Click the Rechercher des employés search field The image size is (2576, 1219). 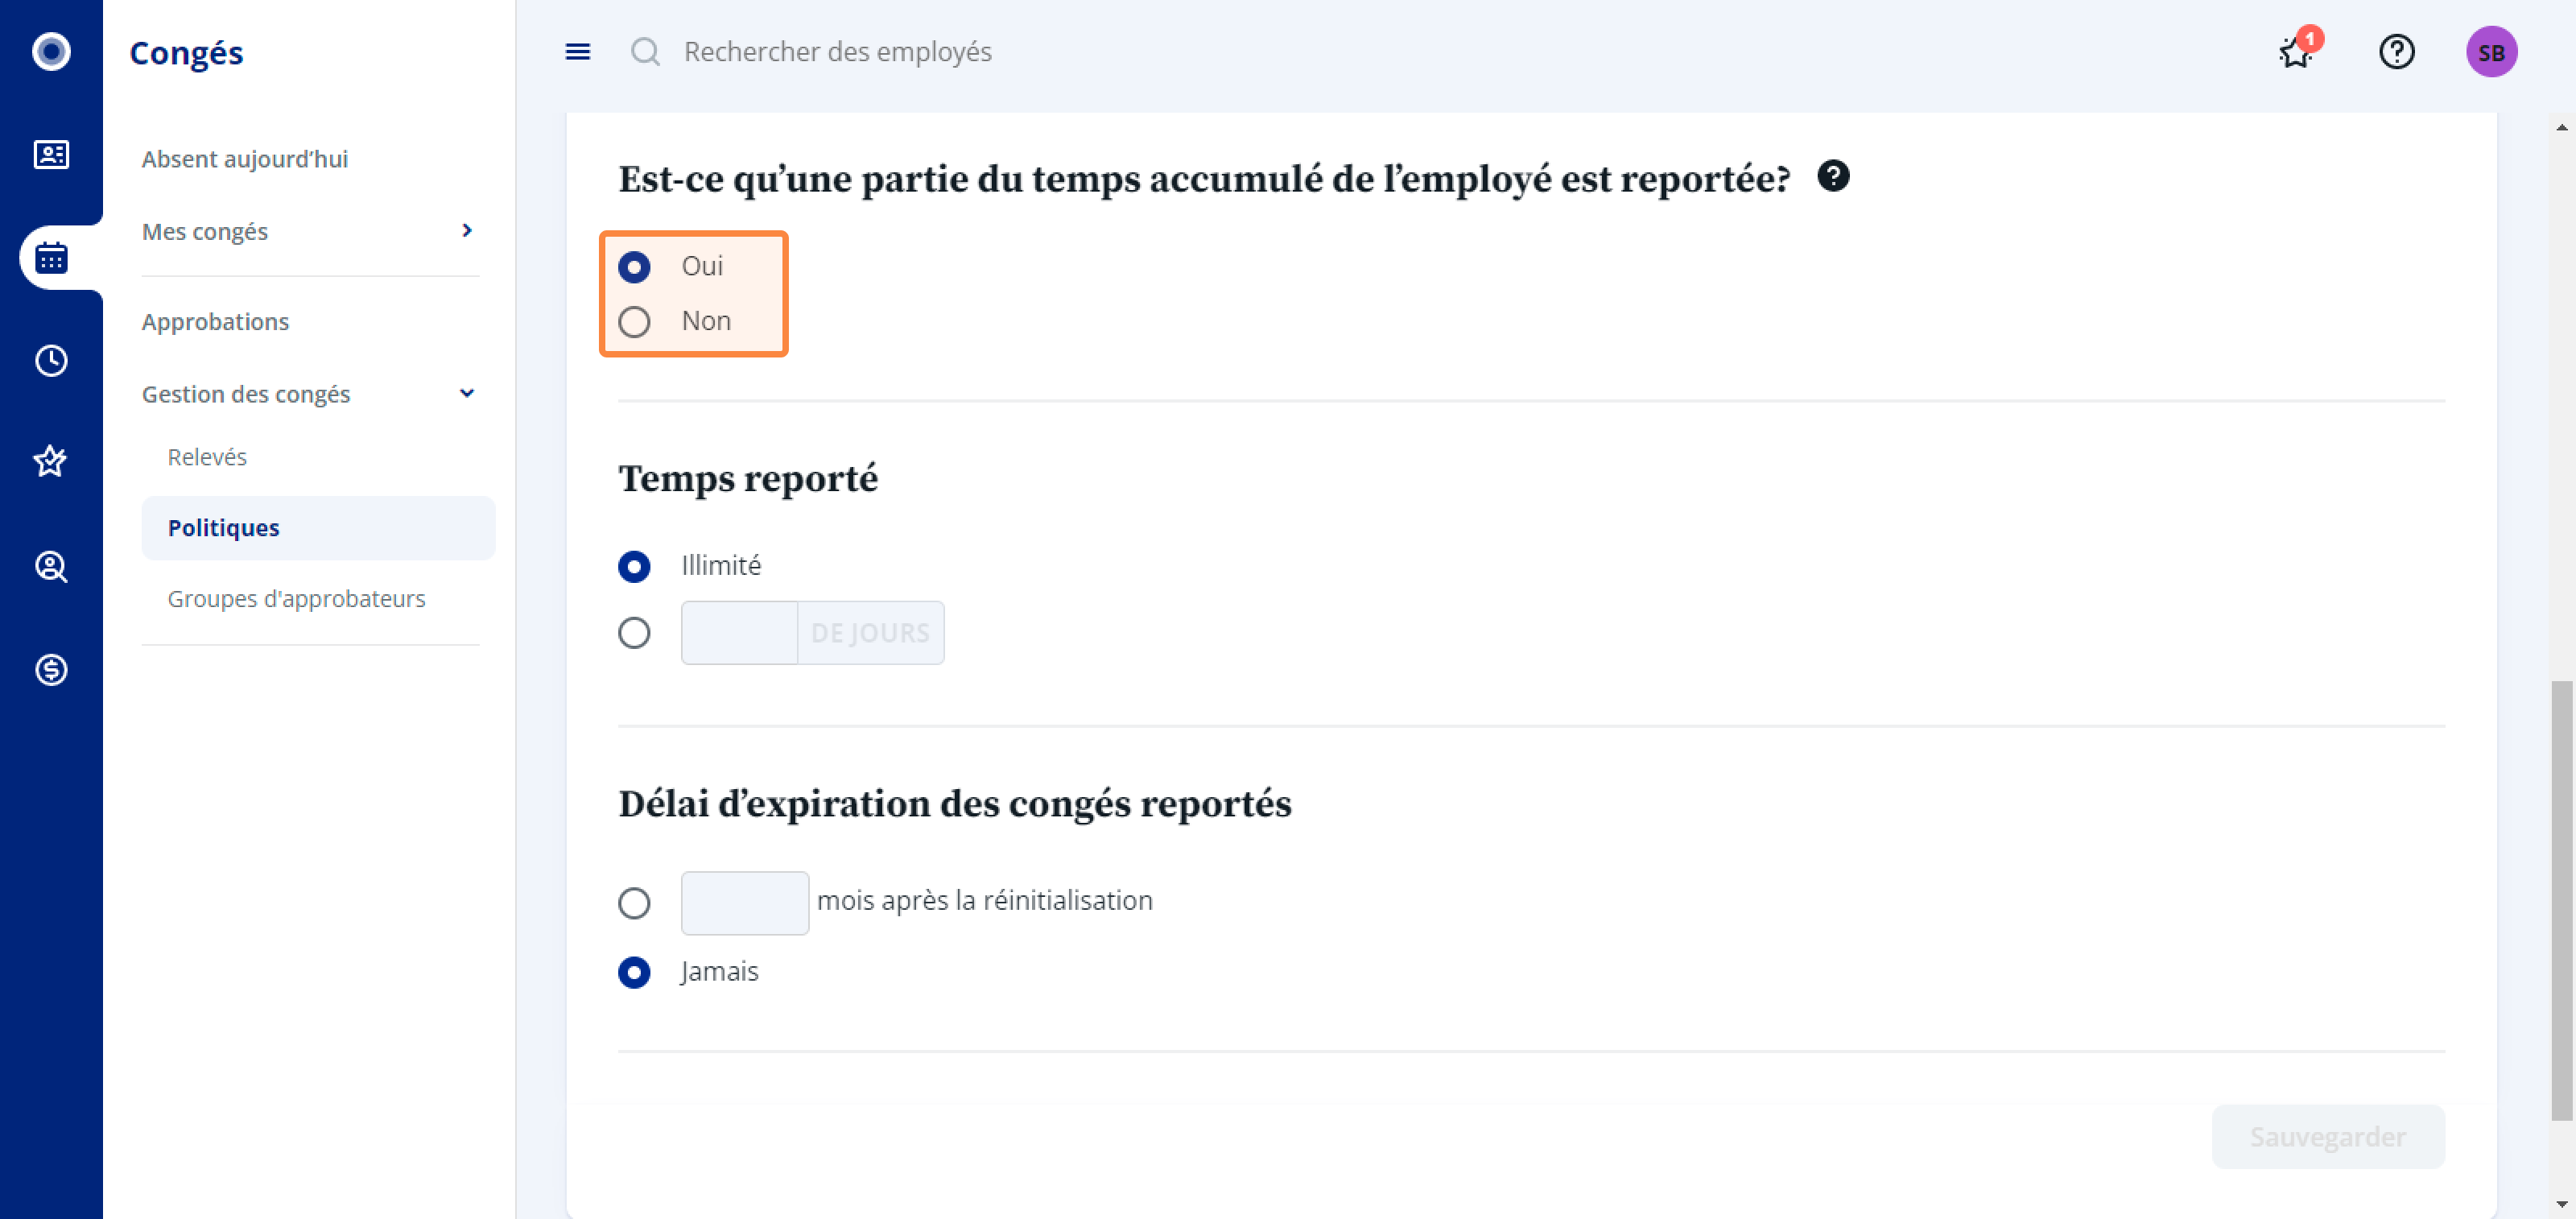pyautogui.click(x=837, y=51)
